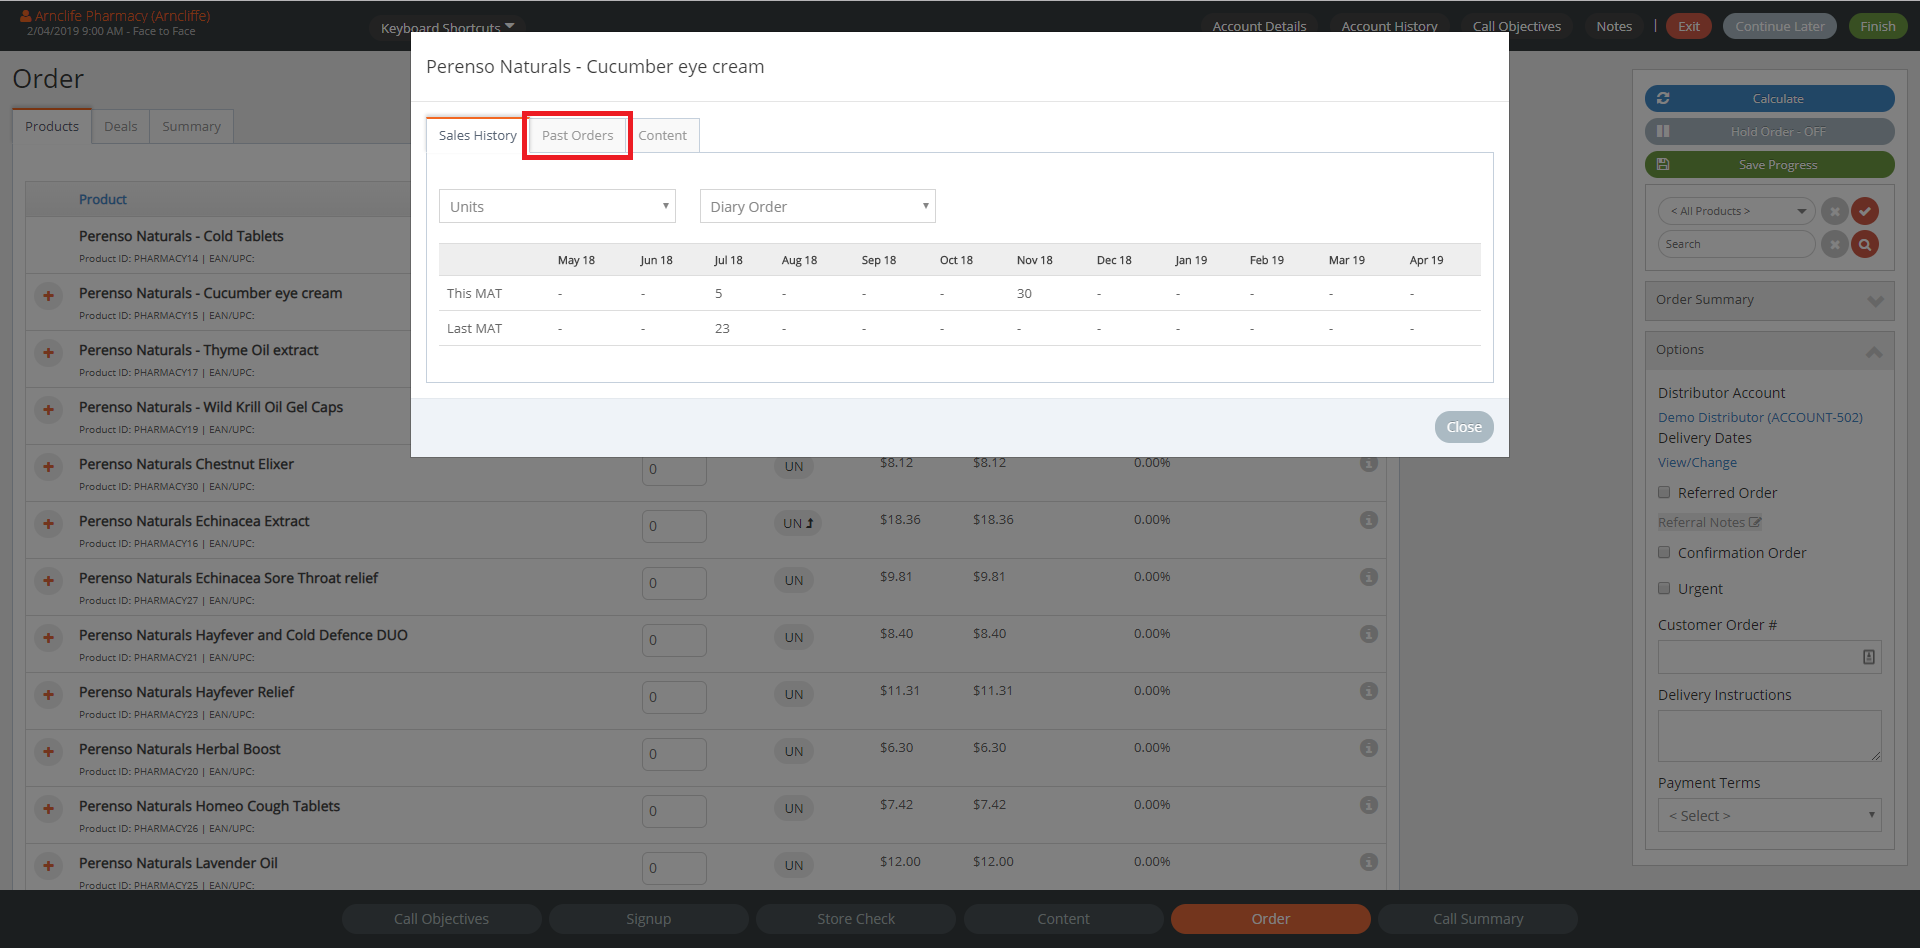The width and height of the screenshot is (1920, 948).
Task: Open info icon for Echinacea Extract row
Action: point(1369,520)
